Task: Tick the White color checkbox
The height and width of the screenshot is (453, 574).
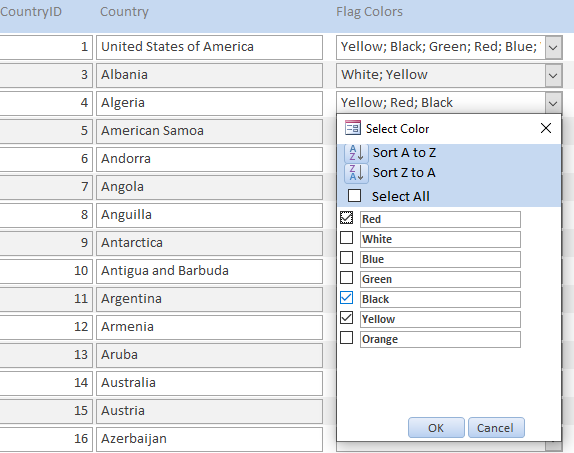Action: point(346,238)
